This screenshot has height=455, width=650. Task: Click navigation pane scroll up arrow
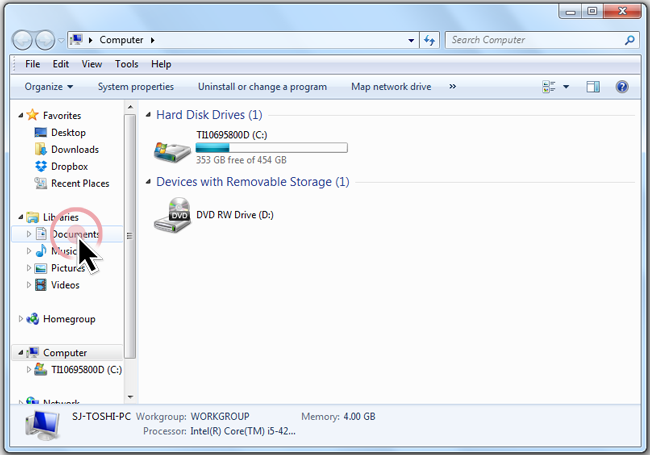click(x=130, y=107)
